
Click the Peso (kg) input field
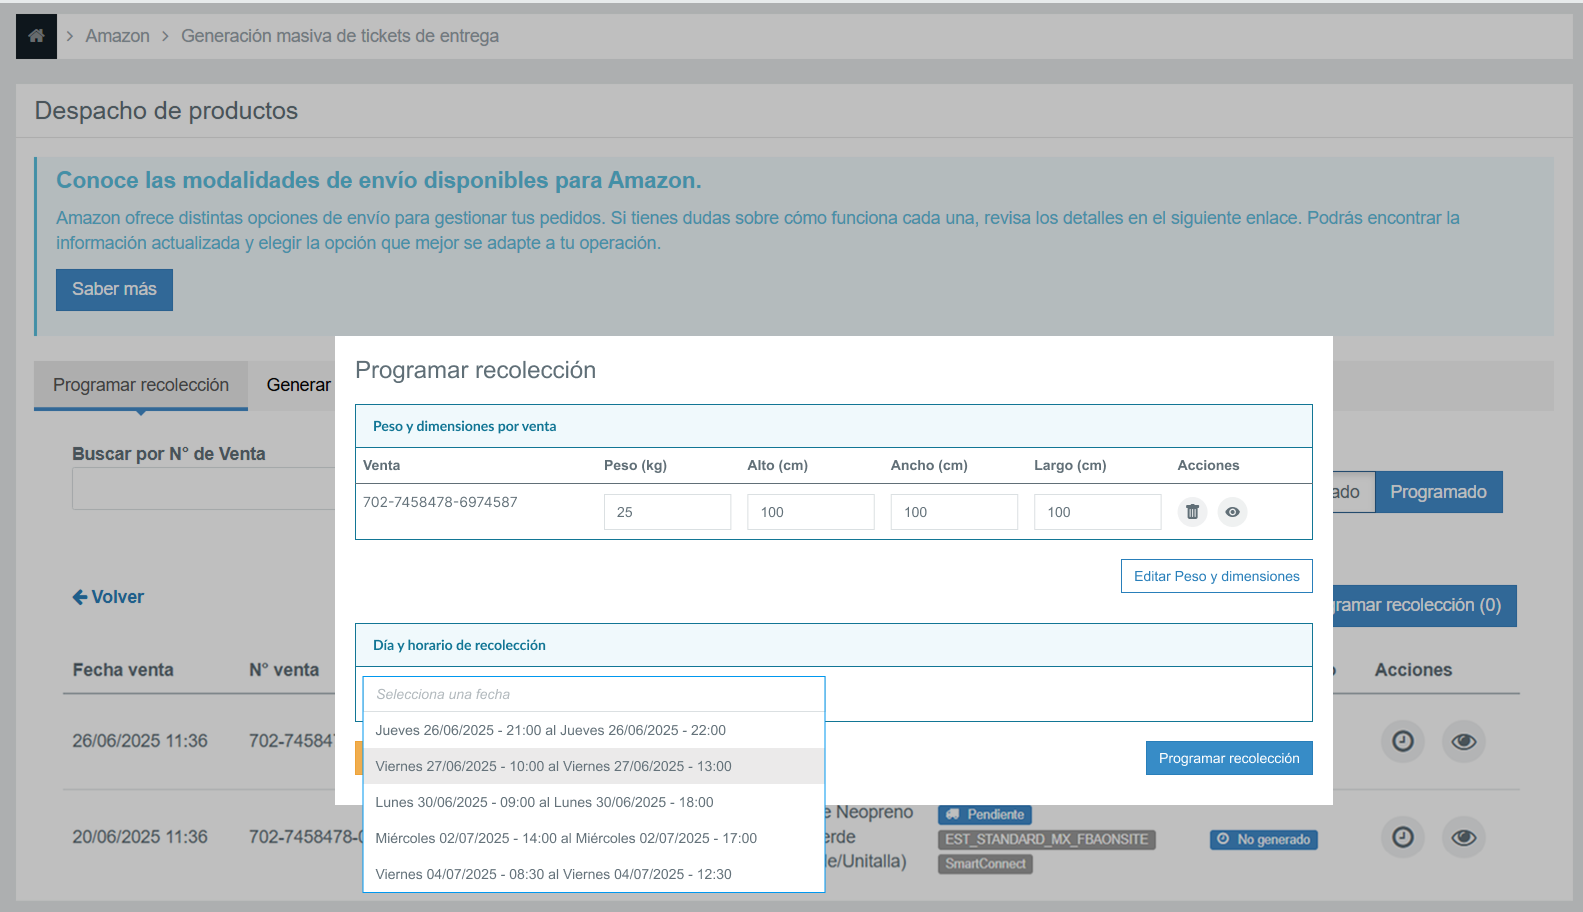tap(667, 512)
